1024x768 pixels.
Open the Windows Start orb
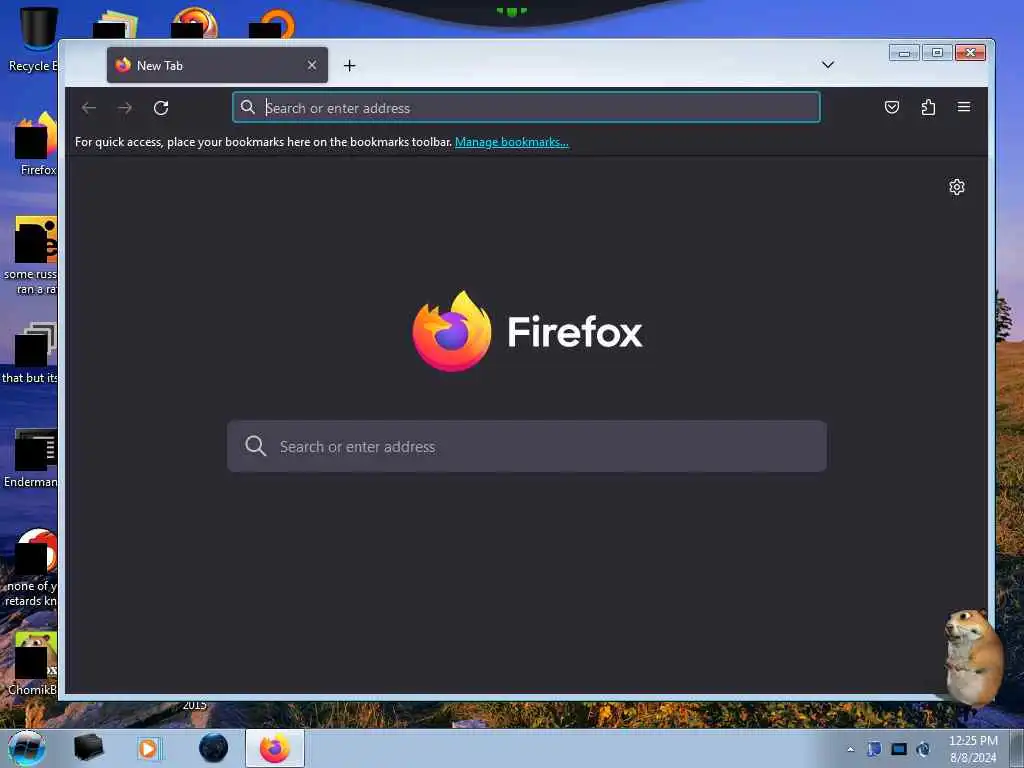point(27,748)
